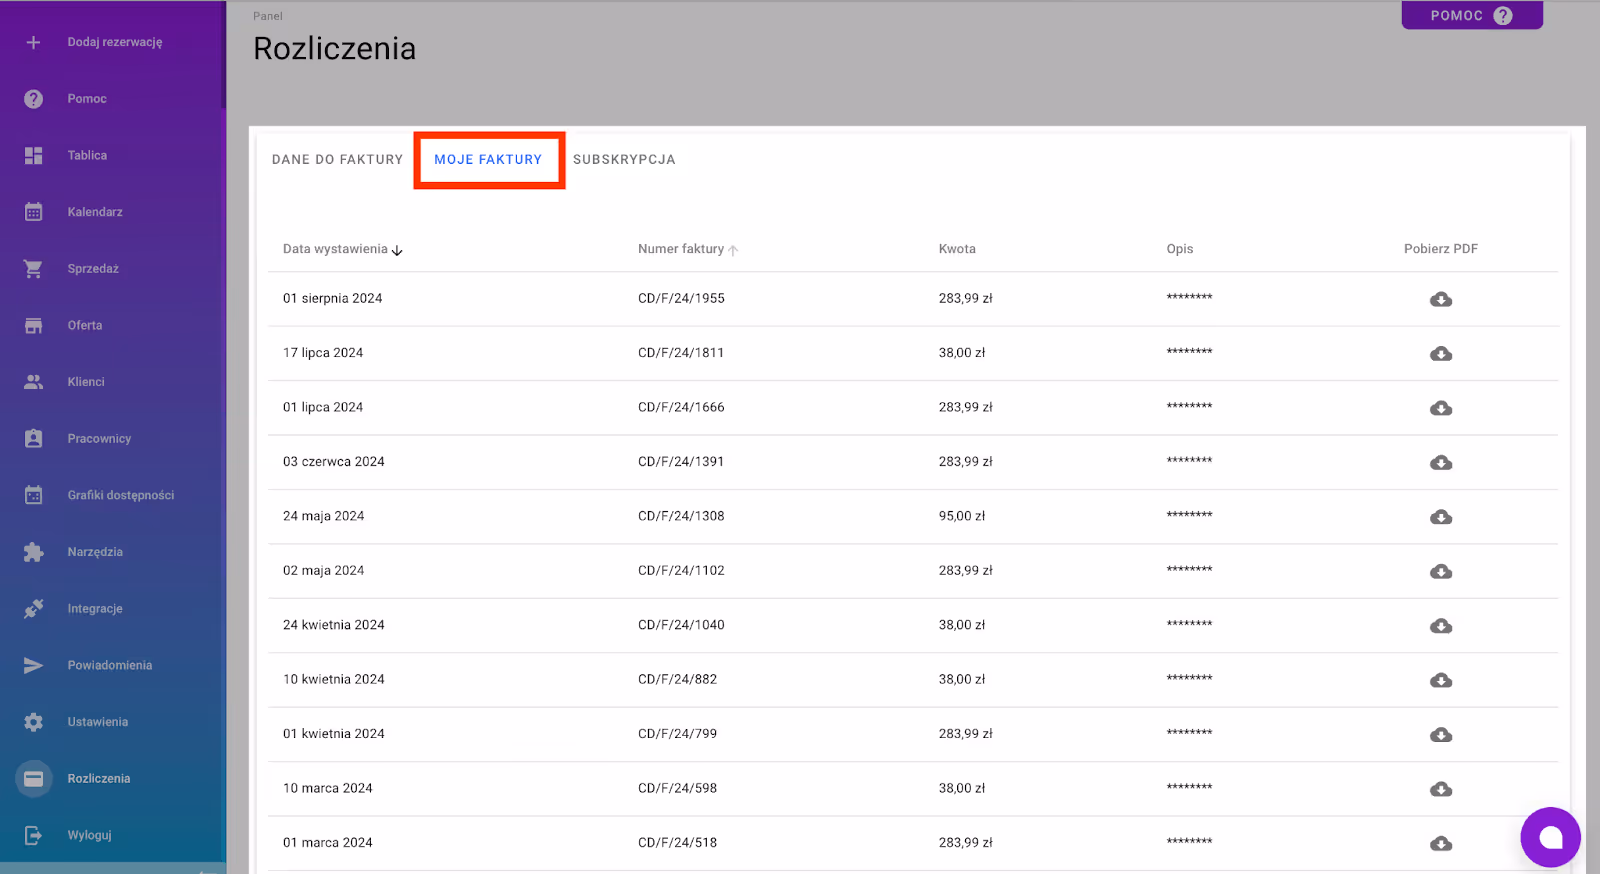This screenshot has height=874, width=1600.
Task: Click the purple POMOC button
Action: click(x=1471, y=15)
